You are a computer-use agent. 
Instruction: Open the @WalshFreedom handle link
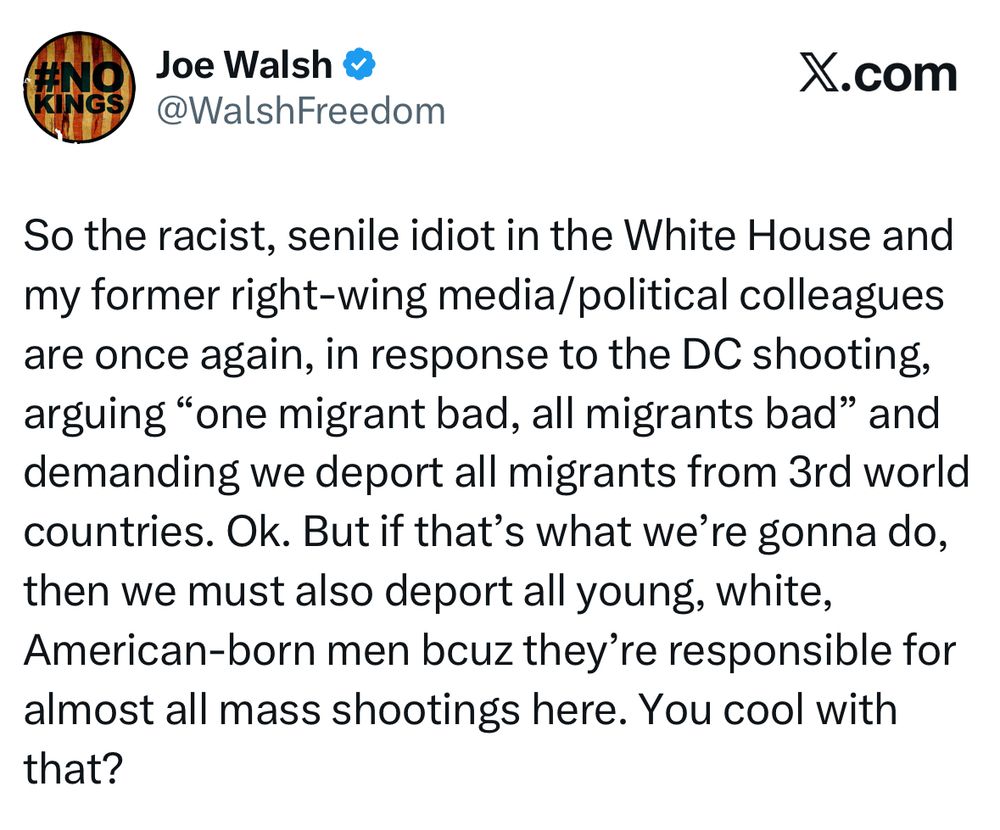301,111
